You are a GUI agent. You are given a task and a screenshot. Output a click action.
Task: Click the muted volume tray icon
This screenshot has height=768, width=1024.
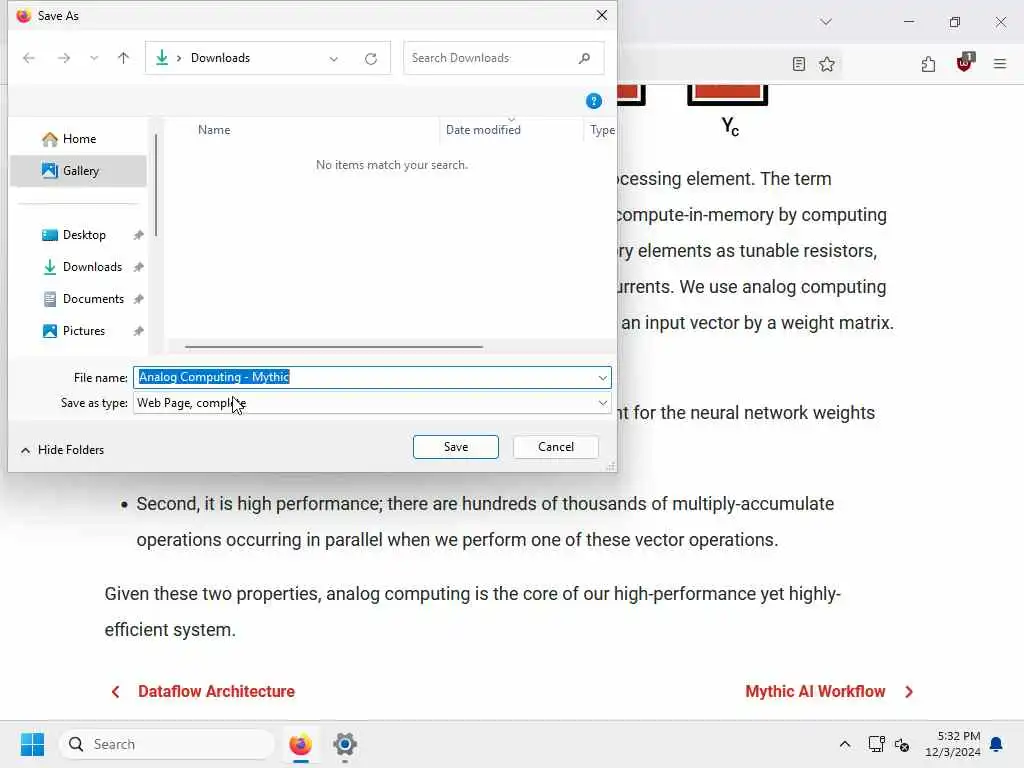(x=902, y=745)
